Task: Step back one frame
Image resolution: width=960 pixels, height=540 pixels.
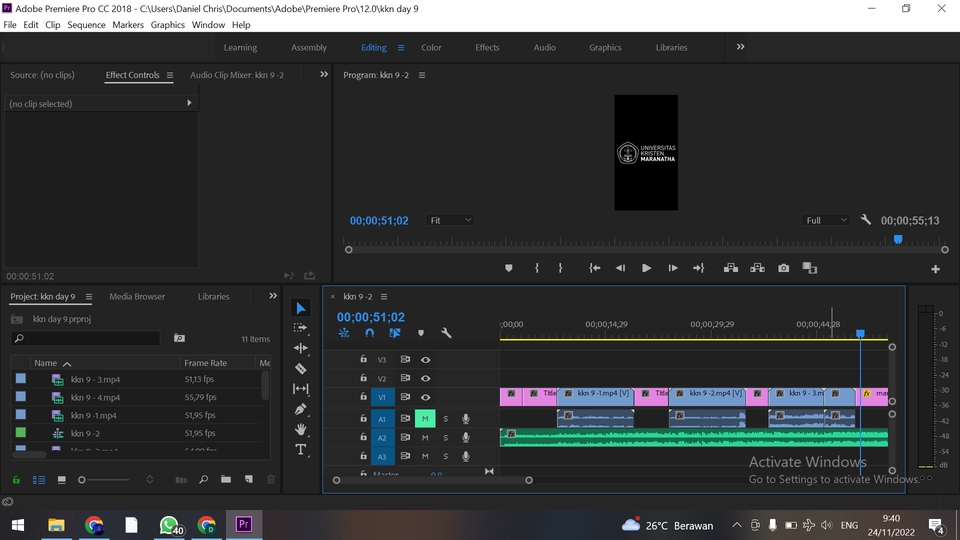Action: (x=620, y=268)
